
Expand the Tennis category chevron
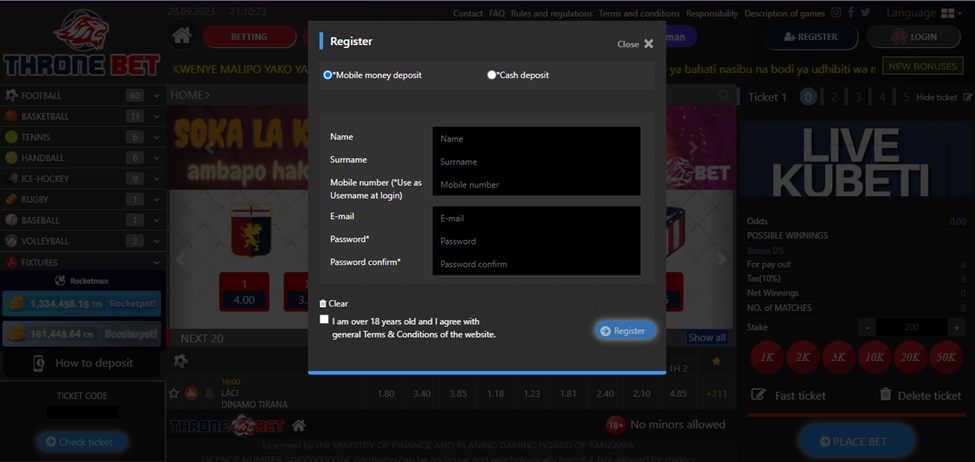pos(157,137)
